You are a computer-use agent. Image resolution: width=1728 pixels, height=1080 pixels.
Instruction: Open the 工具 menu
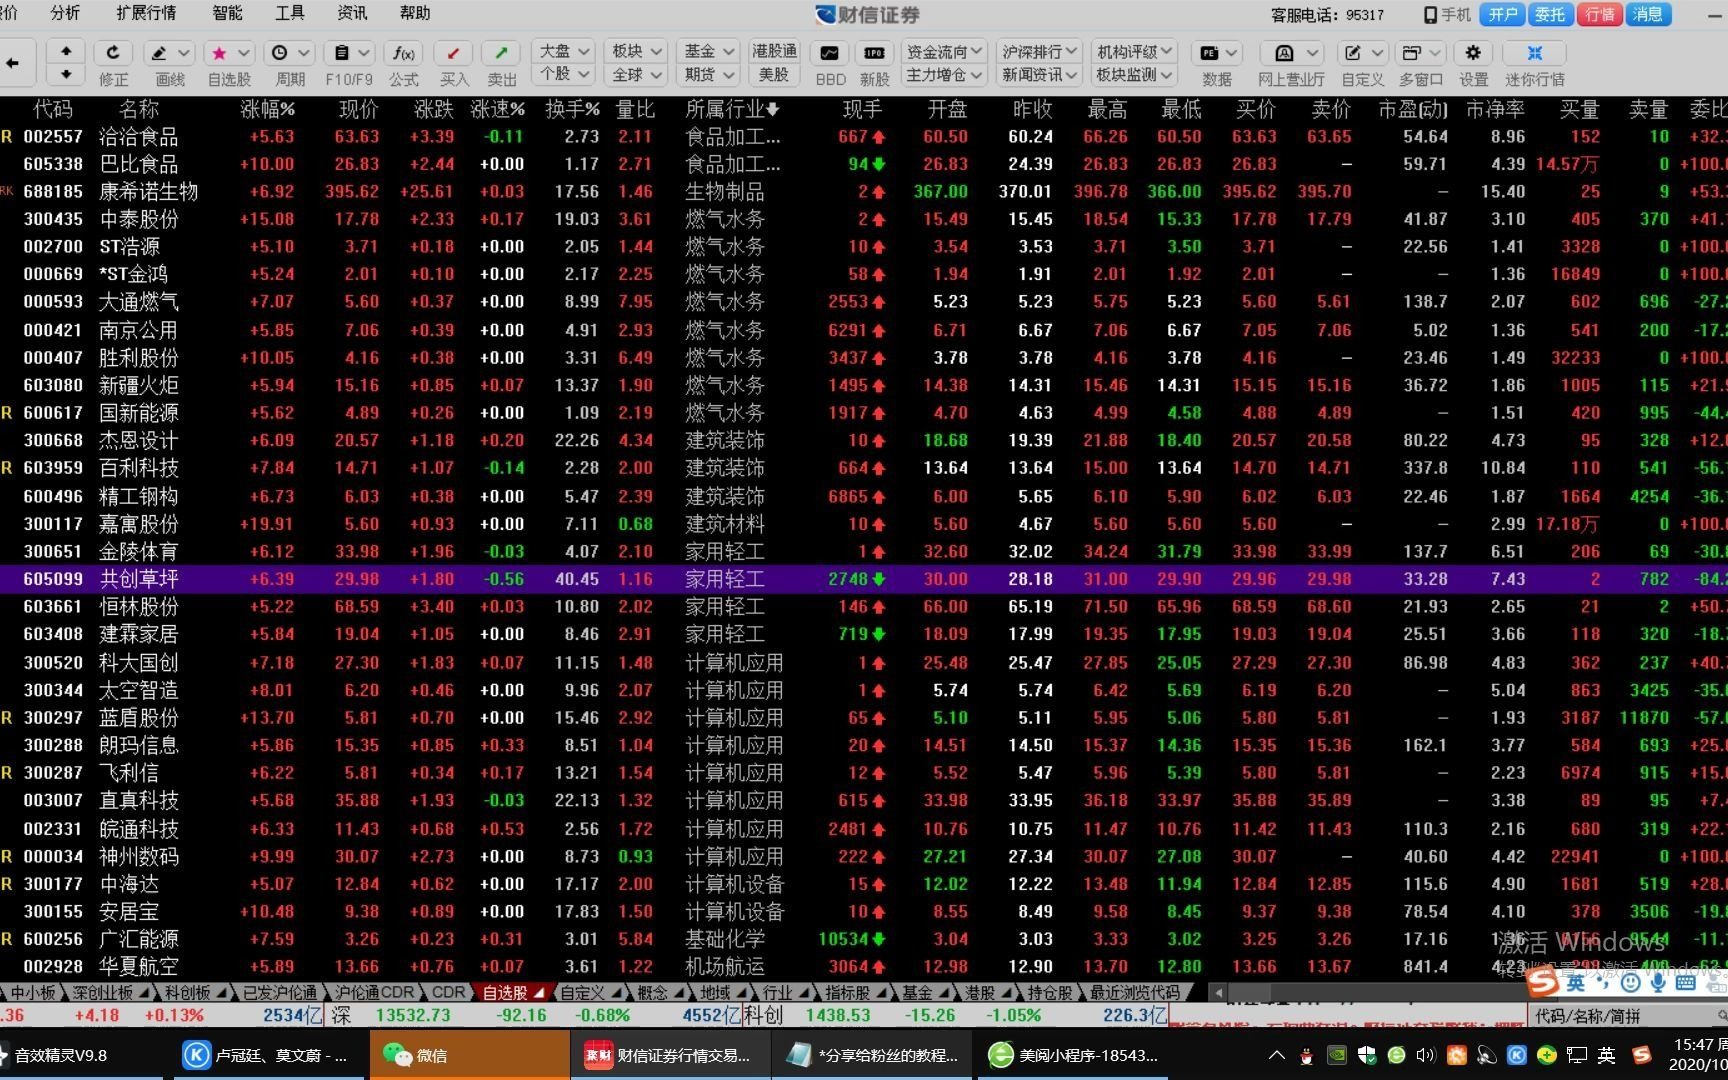pos(290,13)
